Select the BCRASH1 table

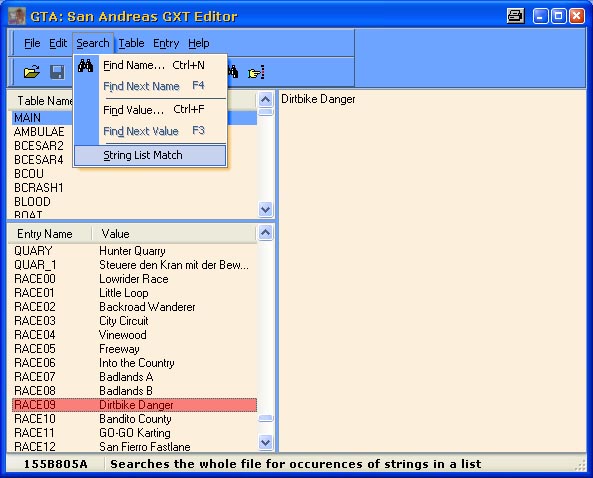tap(39, 188)
